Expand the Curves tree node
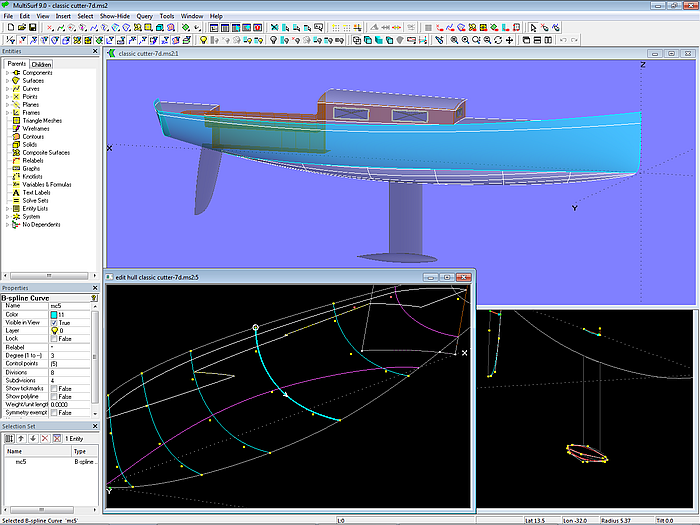 (x=7, y=89)
